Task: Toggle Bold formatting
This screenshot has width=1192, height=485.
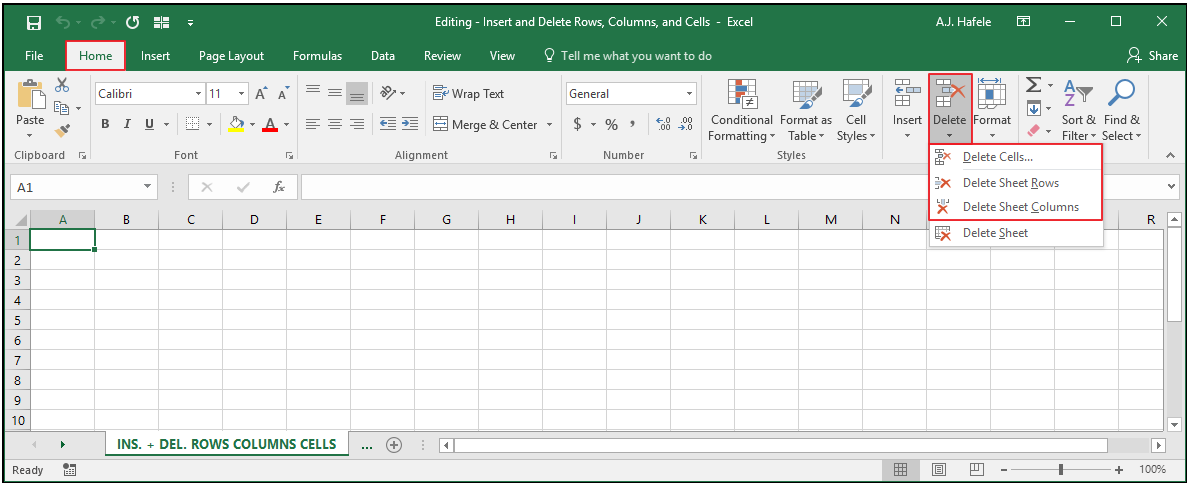Action: click(x=106, y=124)
